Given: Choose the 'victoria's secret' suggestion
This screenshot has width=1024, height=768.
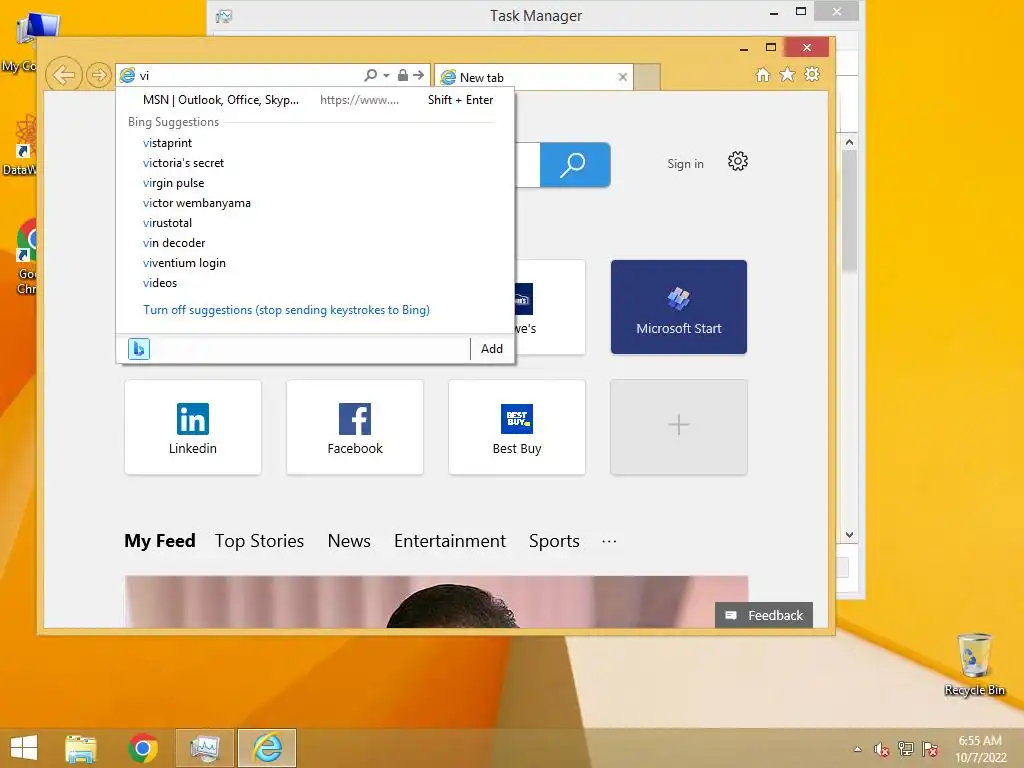Looking at the screenshot, I should pos(183,163).
